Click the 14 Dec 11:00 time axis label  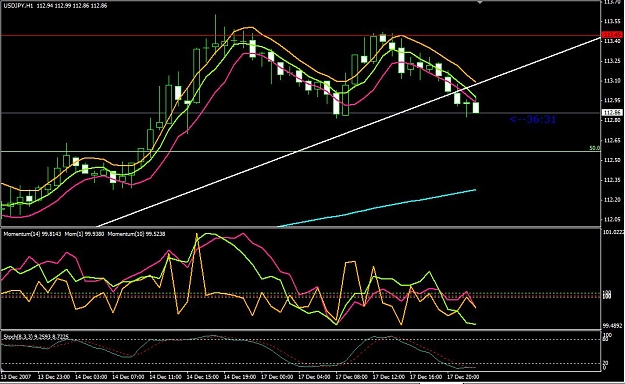pyautogui.click(x=165, y=377)
